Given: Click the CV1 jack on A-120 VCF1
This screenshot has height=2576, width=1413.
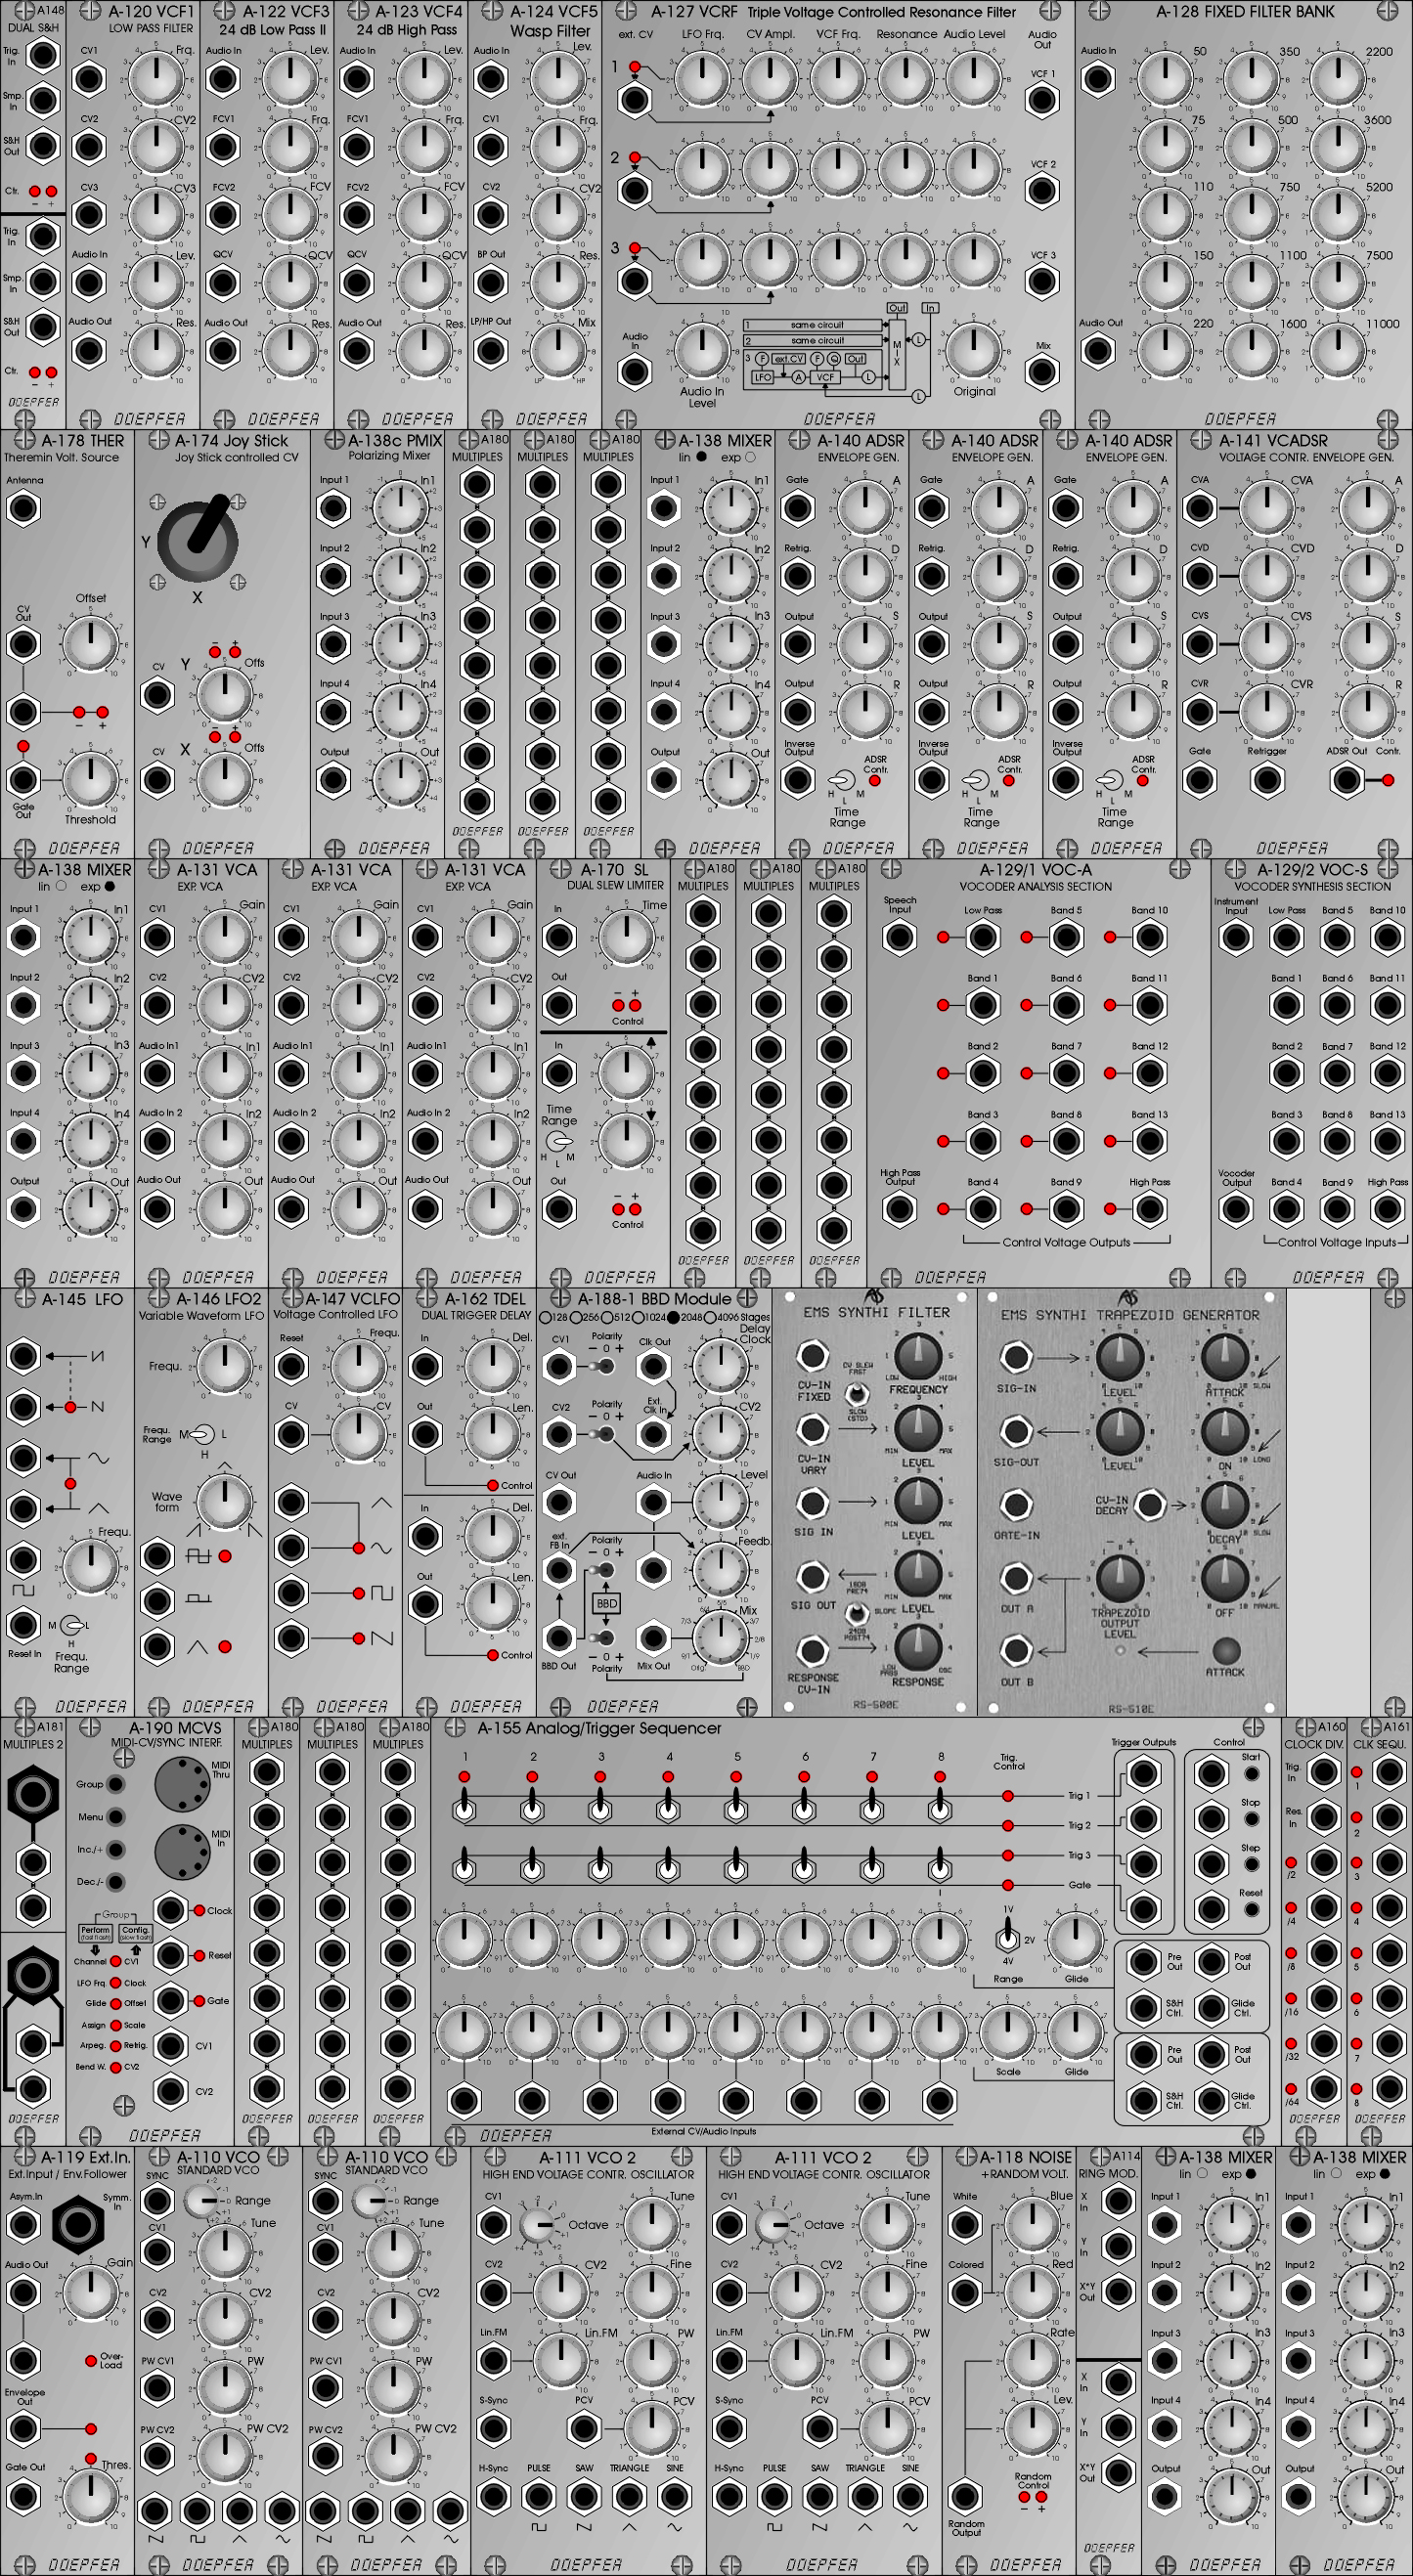Looking at the screenshot, I should click(x=90, y=79).
